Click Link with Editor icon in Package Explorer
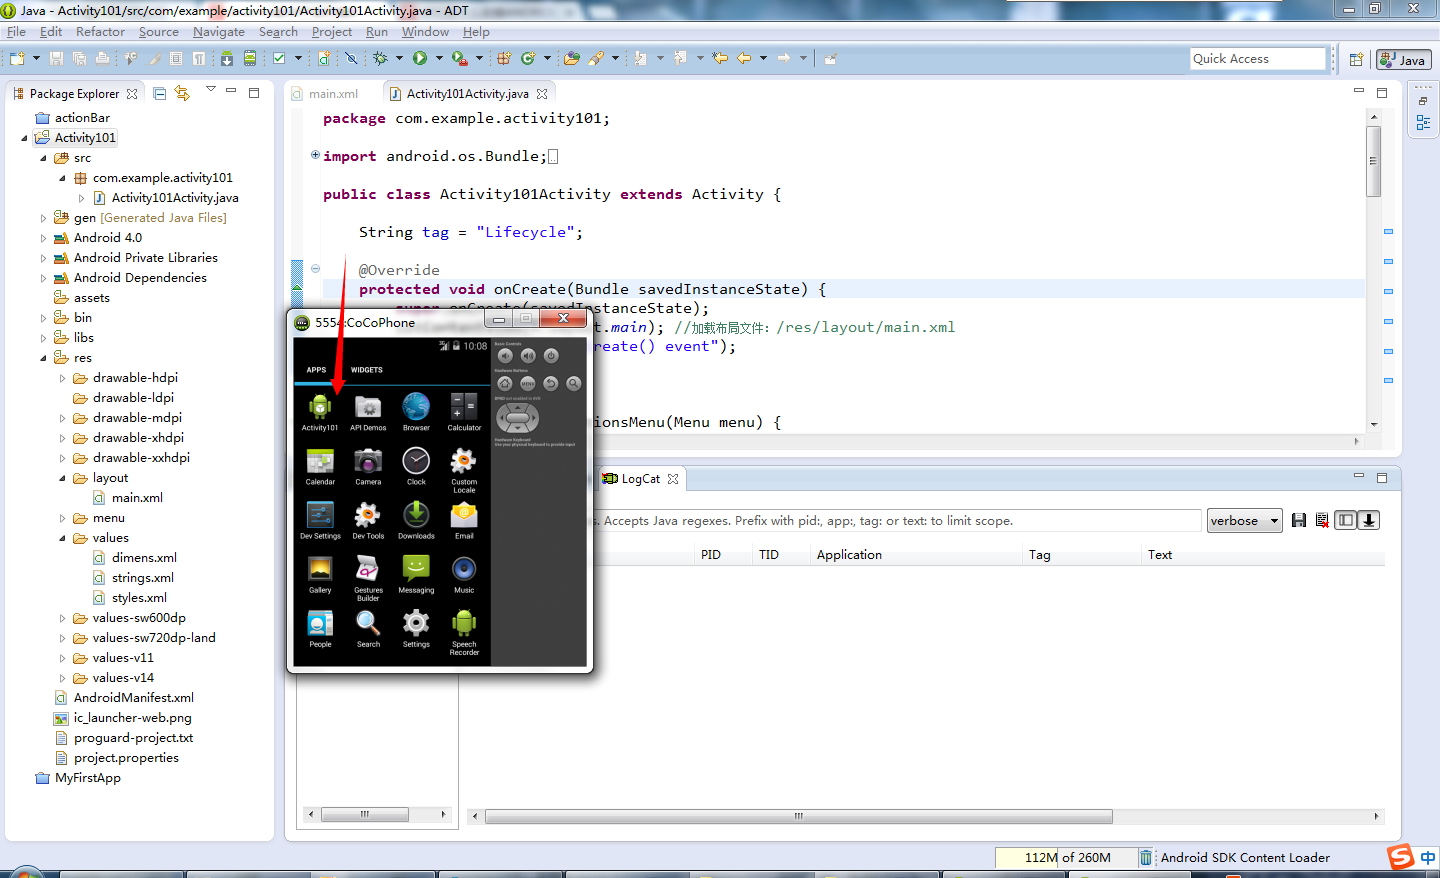Image resolution: width=1440 pixels, height=878 pixels. pos(182,93)
